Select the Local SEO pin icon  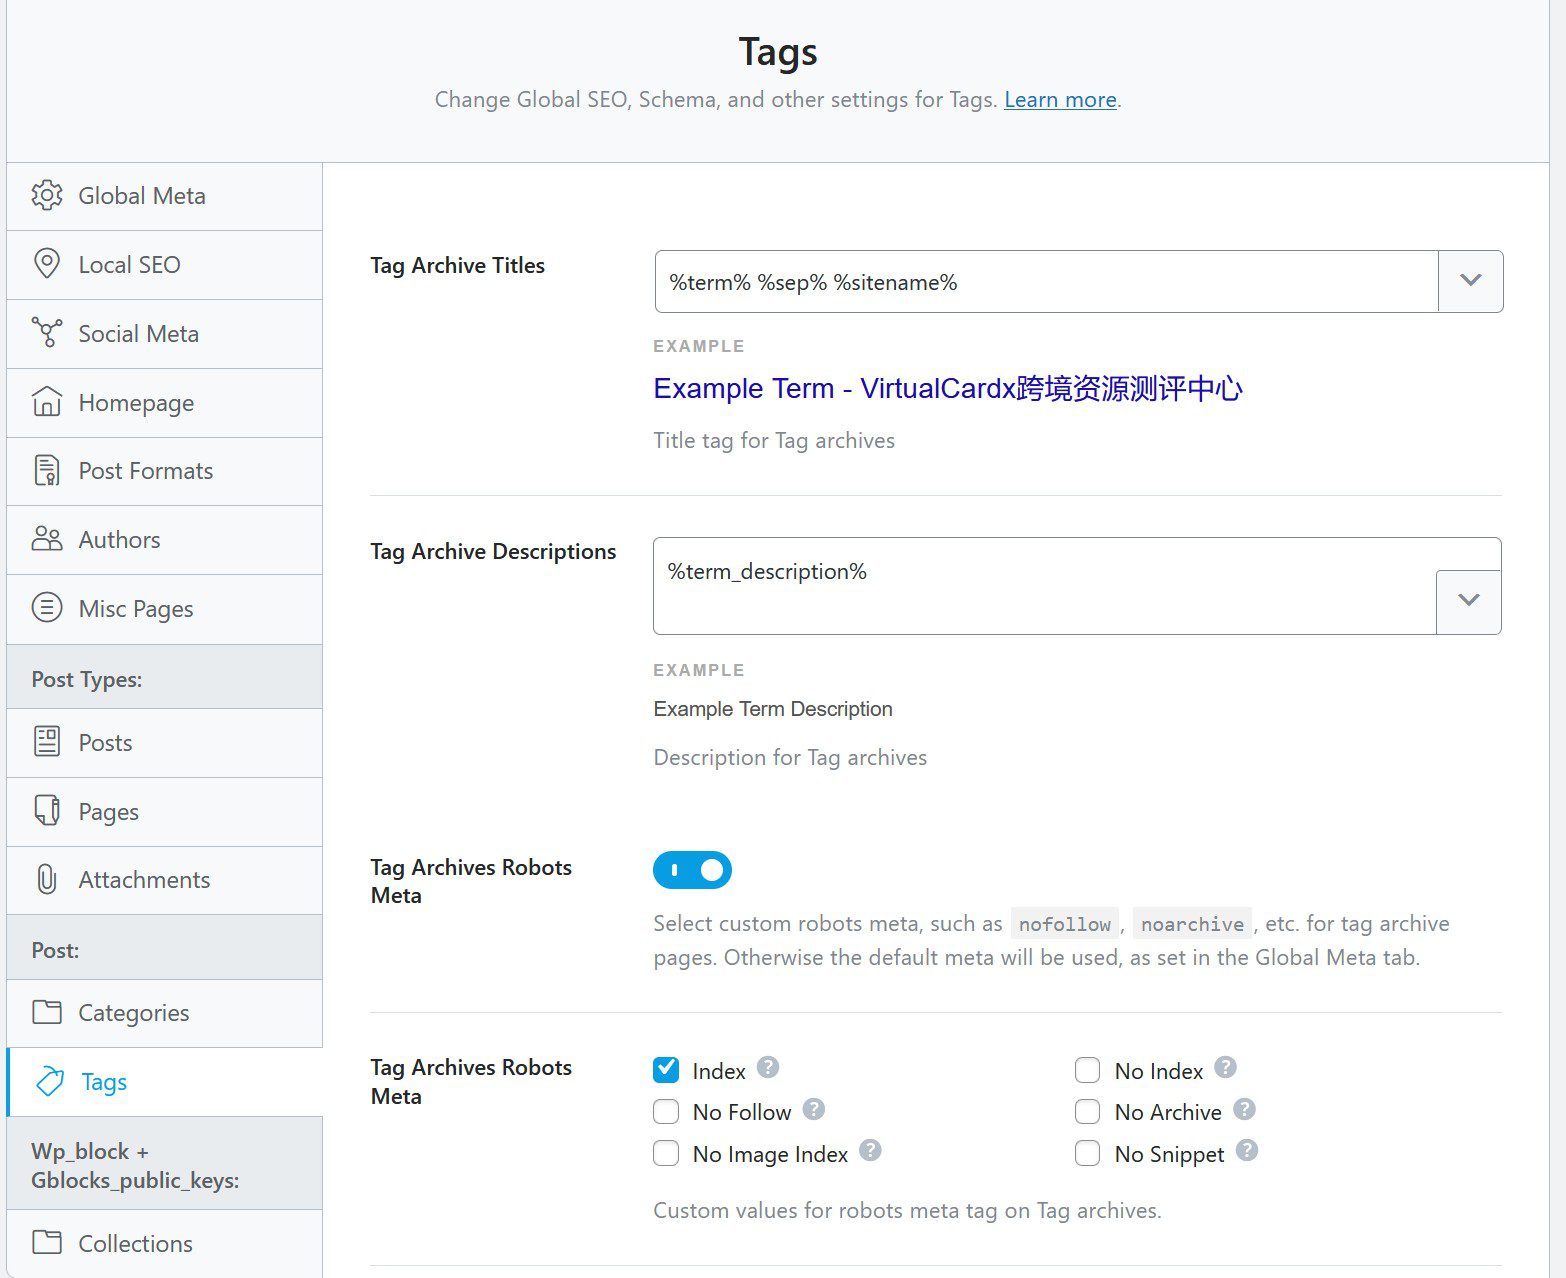(x=47, y=264)
